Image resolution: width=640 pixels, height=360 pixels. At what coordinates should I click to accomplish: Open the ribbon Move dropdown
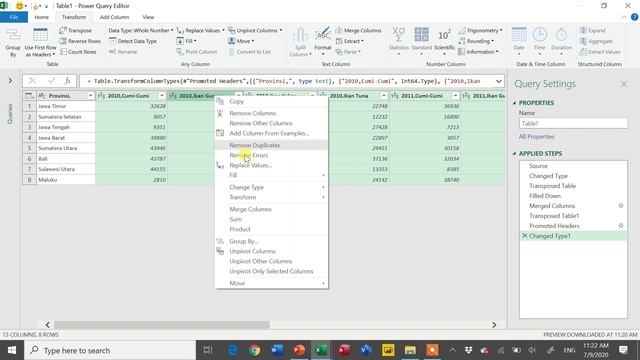[241, 41]
